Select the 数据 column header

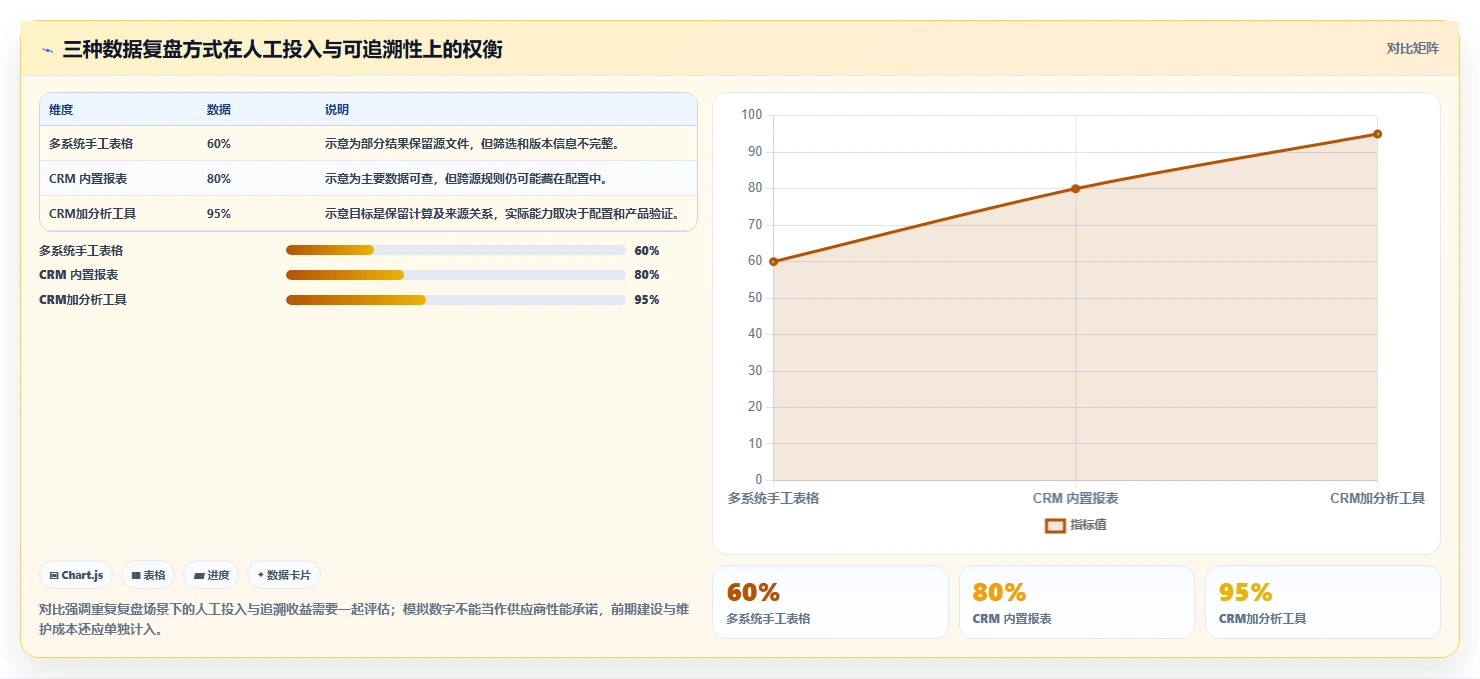pyautogui.click(x=219, y=110)
